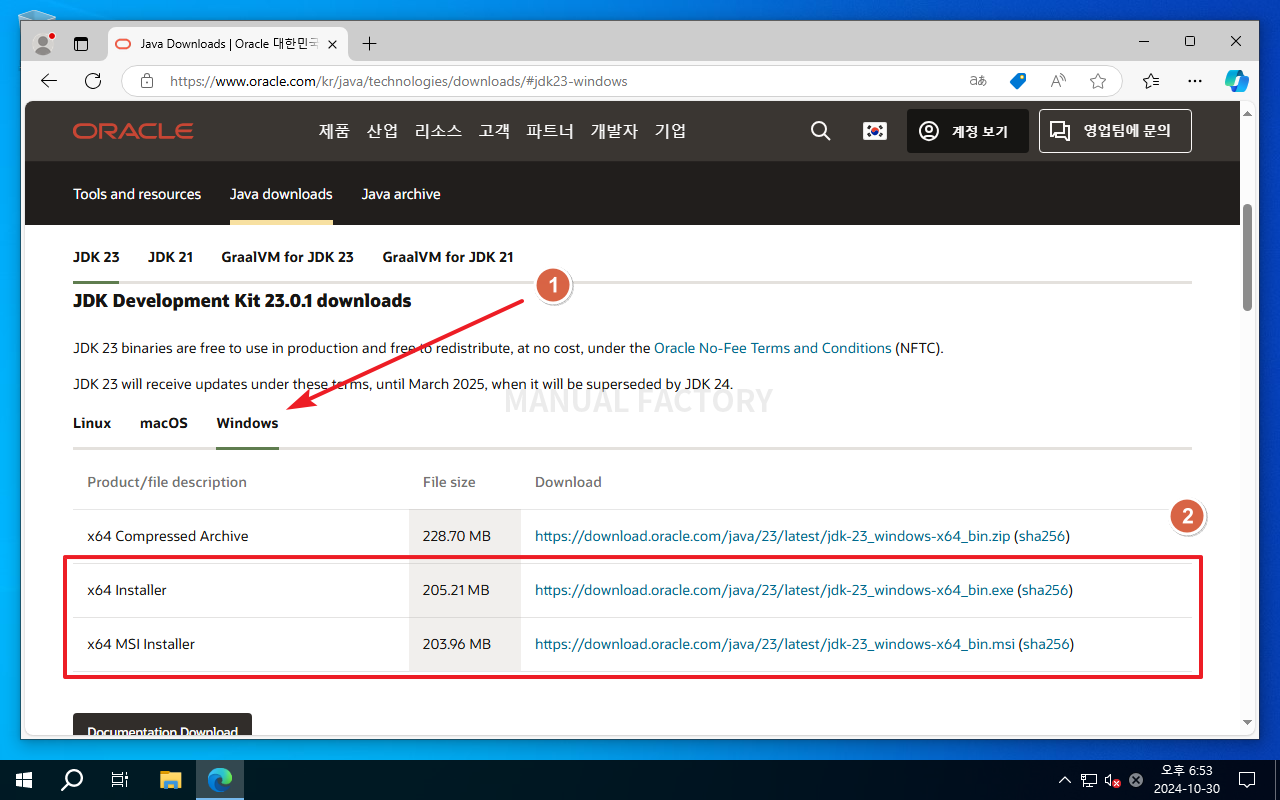Viewport: 1280px width, 800px height.
Task: Select the macOS platform tab
Action: [x=164, y=423]
